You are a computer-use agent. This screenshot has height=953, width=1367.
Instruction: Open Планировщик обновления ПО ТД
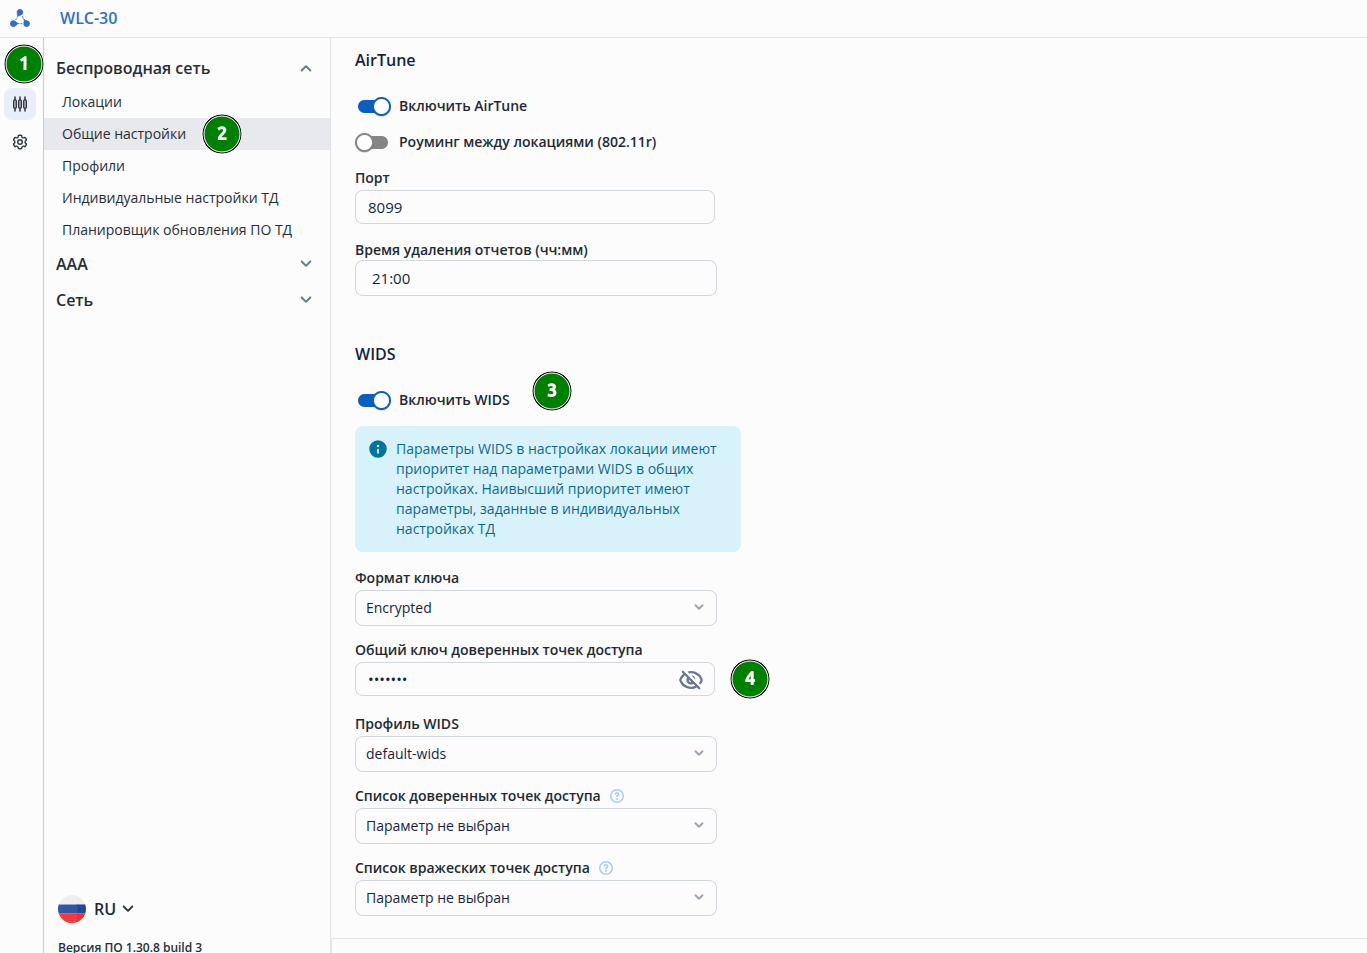point(177,230)
